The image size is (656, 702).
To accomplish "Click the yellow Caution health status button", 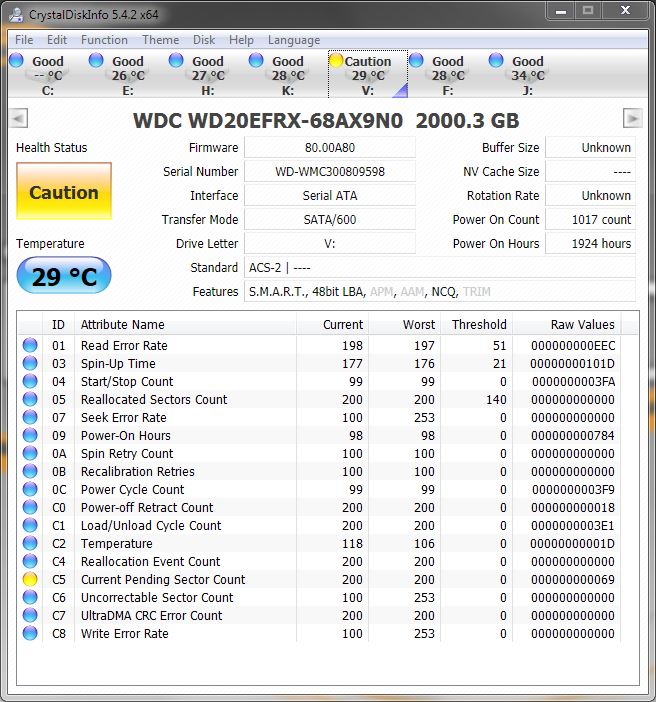I will point(64,191).
